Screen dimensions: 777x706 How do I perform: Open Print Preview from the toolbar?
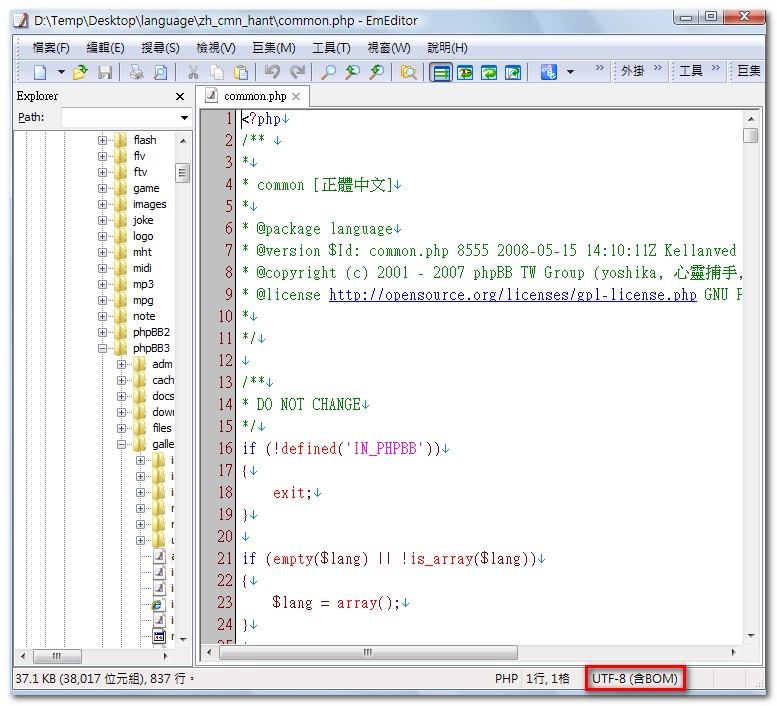[x=160, y=72]
